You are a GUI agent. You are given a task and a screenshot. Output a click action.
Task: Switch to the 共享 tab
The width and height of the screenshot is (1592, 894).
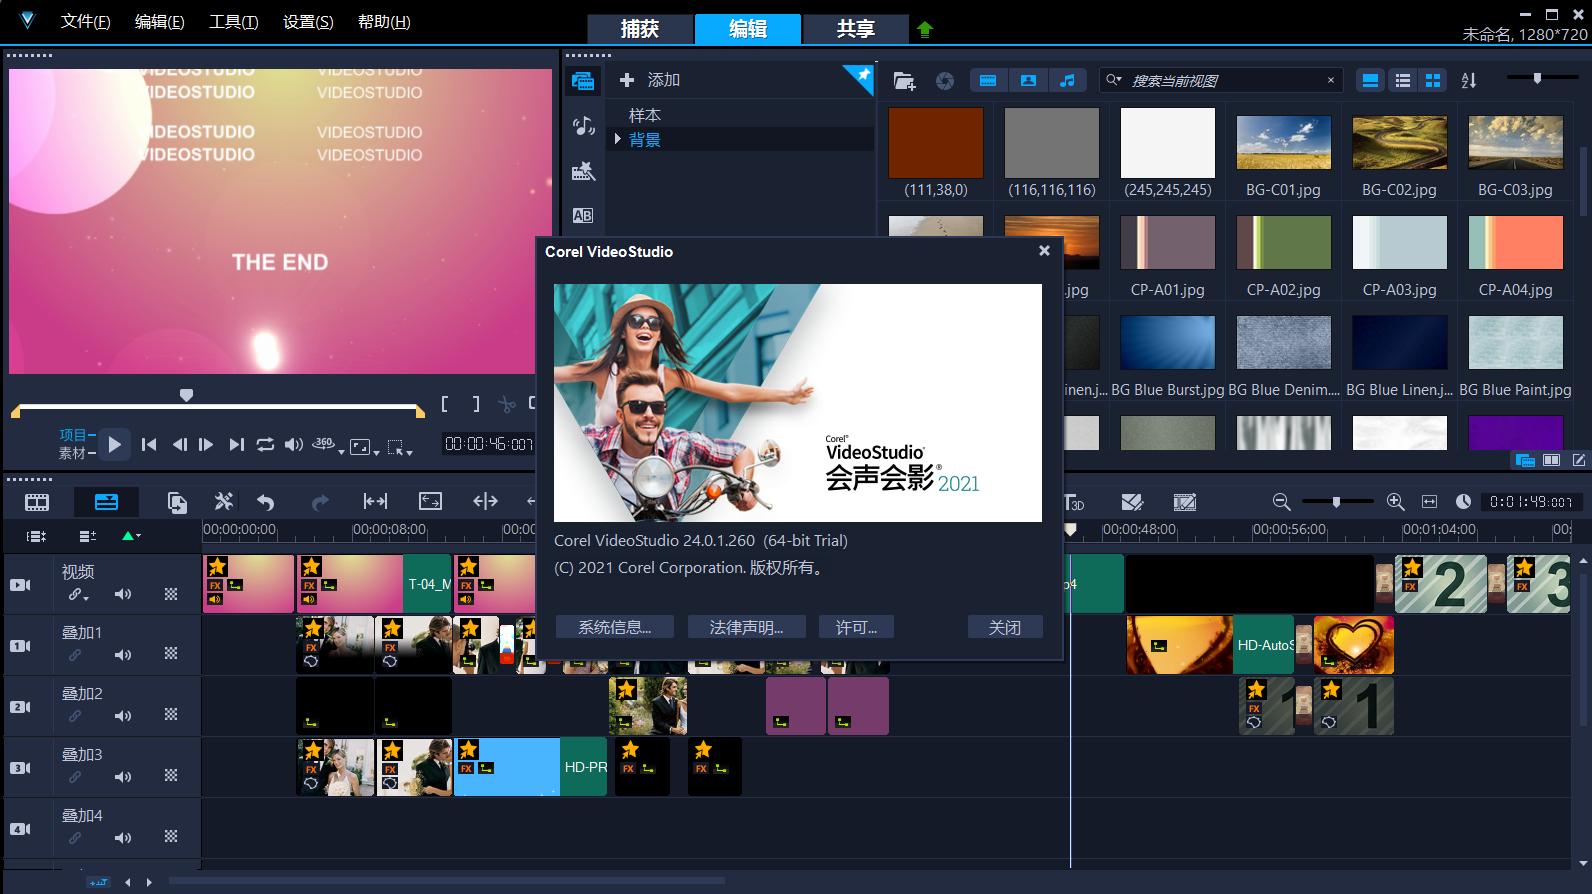click(x=856, y=29)
